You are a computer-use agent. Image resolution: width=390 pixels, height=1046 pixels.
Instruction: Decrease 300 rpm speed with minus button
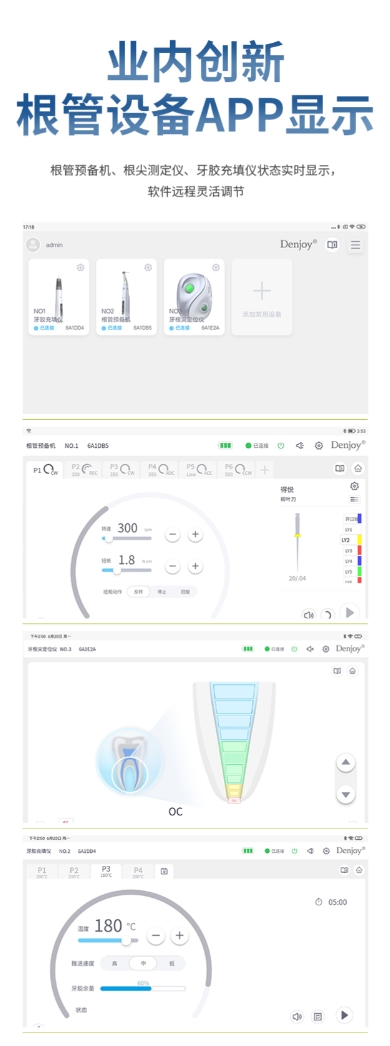(x=173, y=534)
